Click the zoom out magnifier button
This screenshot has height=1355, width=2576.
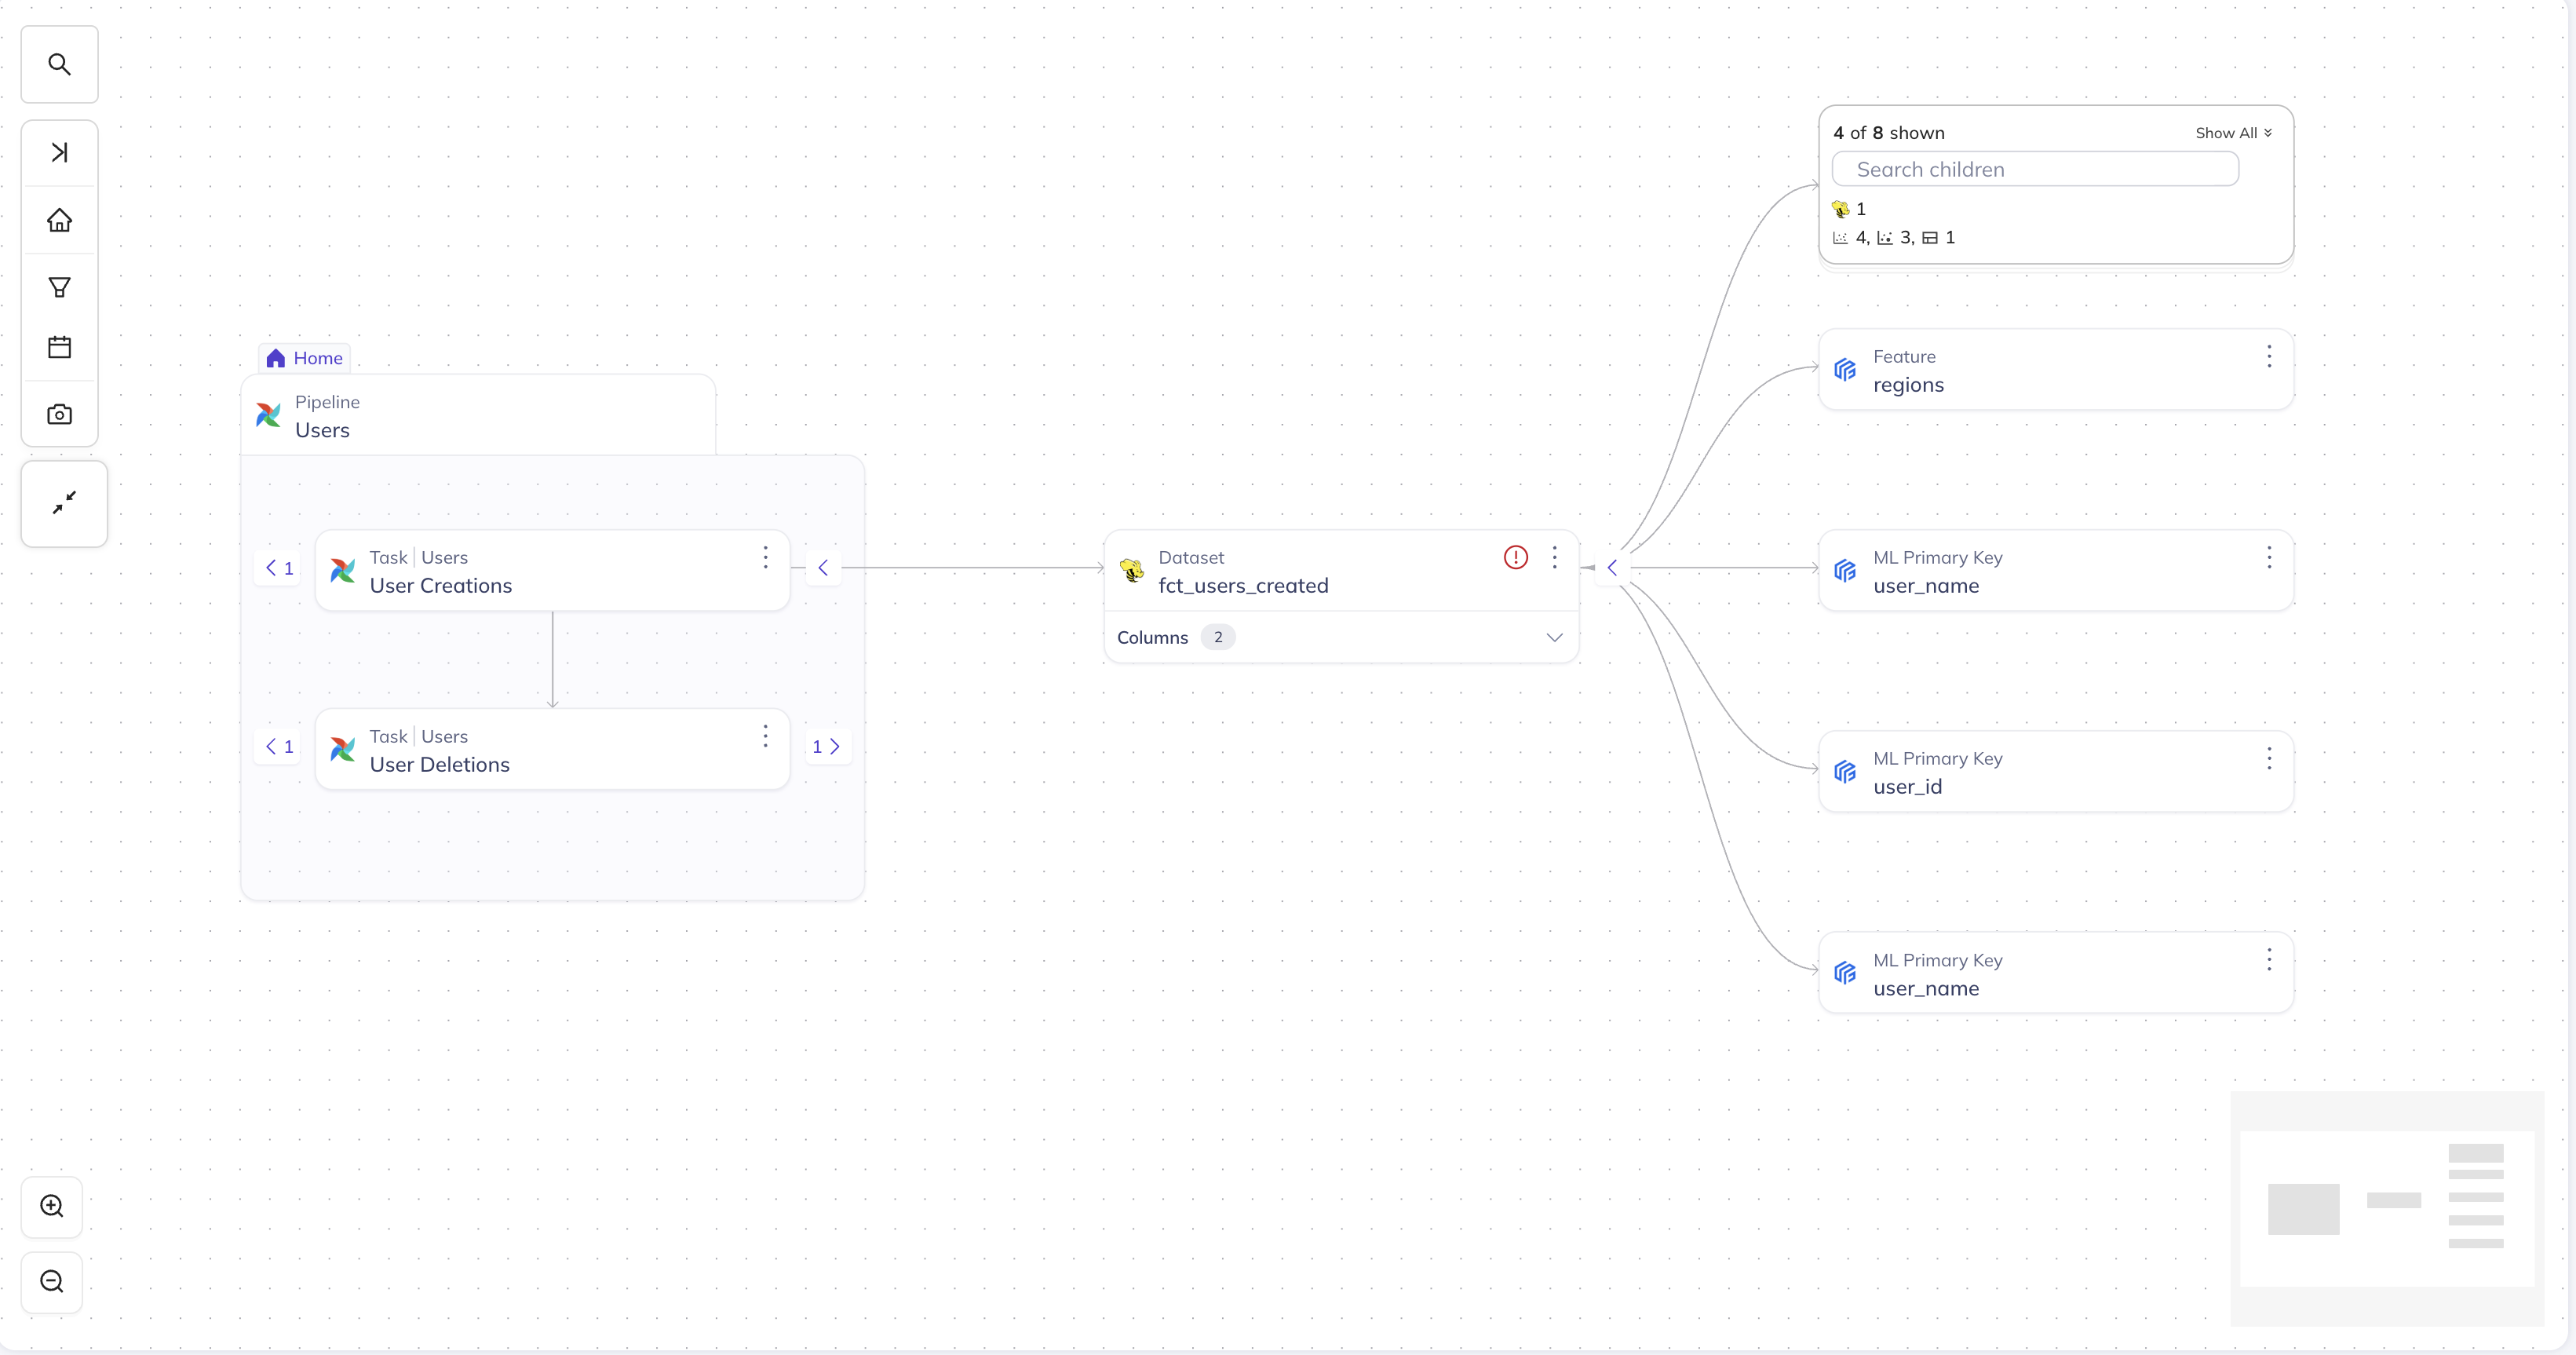[x=52, y=1282]
